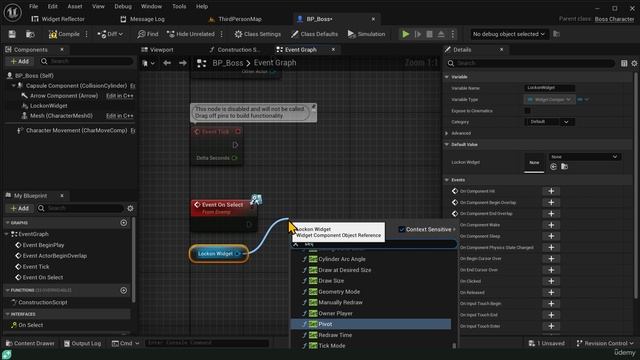Open the File menu
This screenshot has width=640, height=360.
(x=33, y=7)
